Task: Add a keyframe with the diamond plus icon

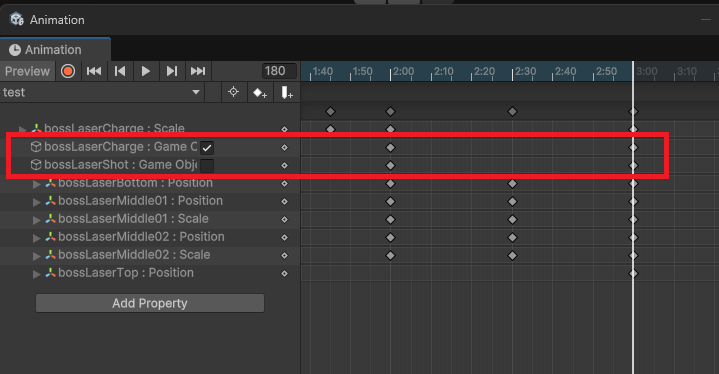Action: coord(260,93)
